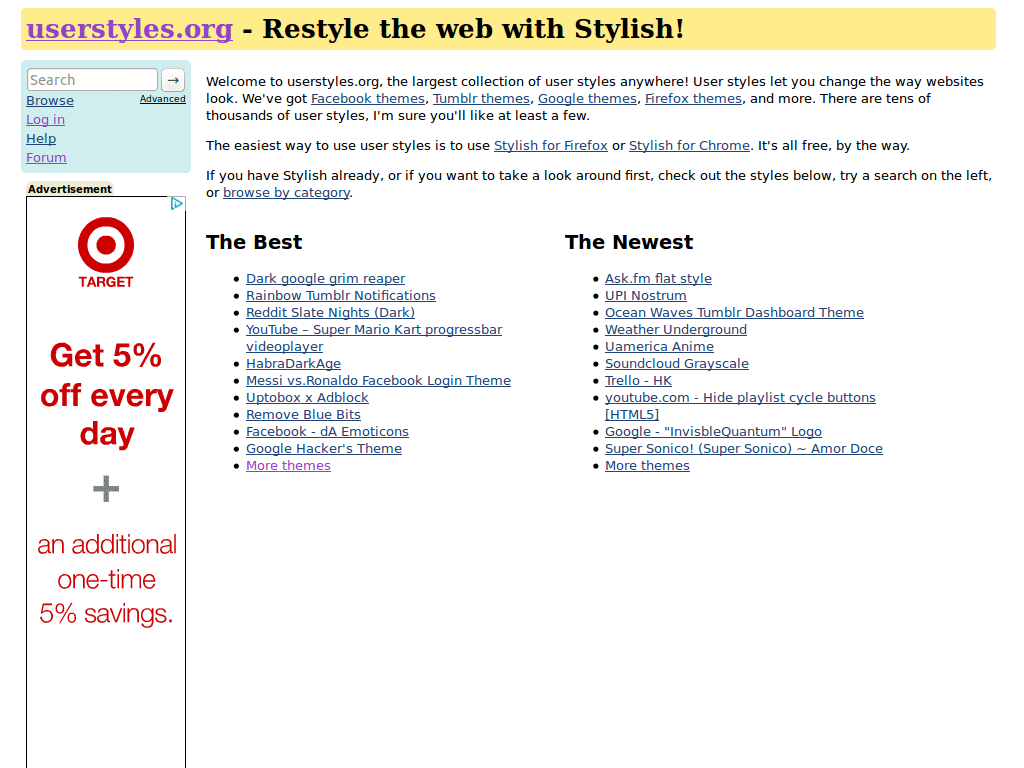
Task: Open Soundcloud Grayscale style
Action: pyautogui.click(x=677, y=364)
